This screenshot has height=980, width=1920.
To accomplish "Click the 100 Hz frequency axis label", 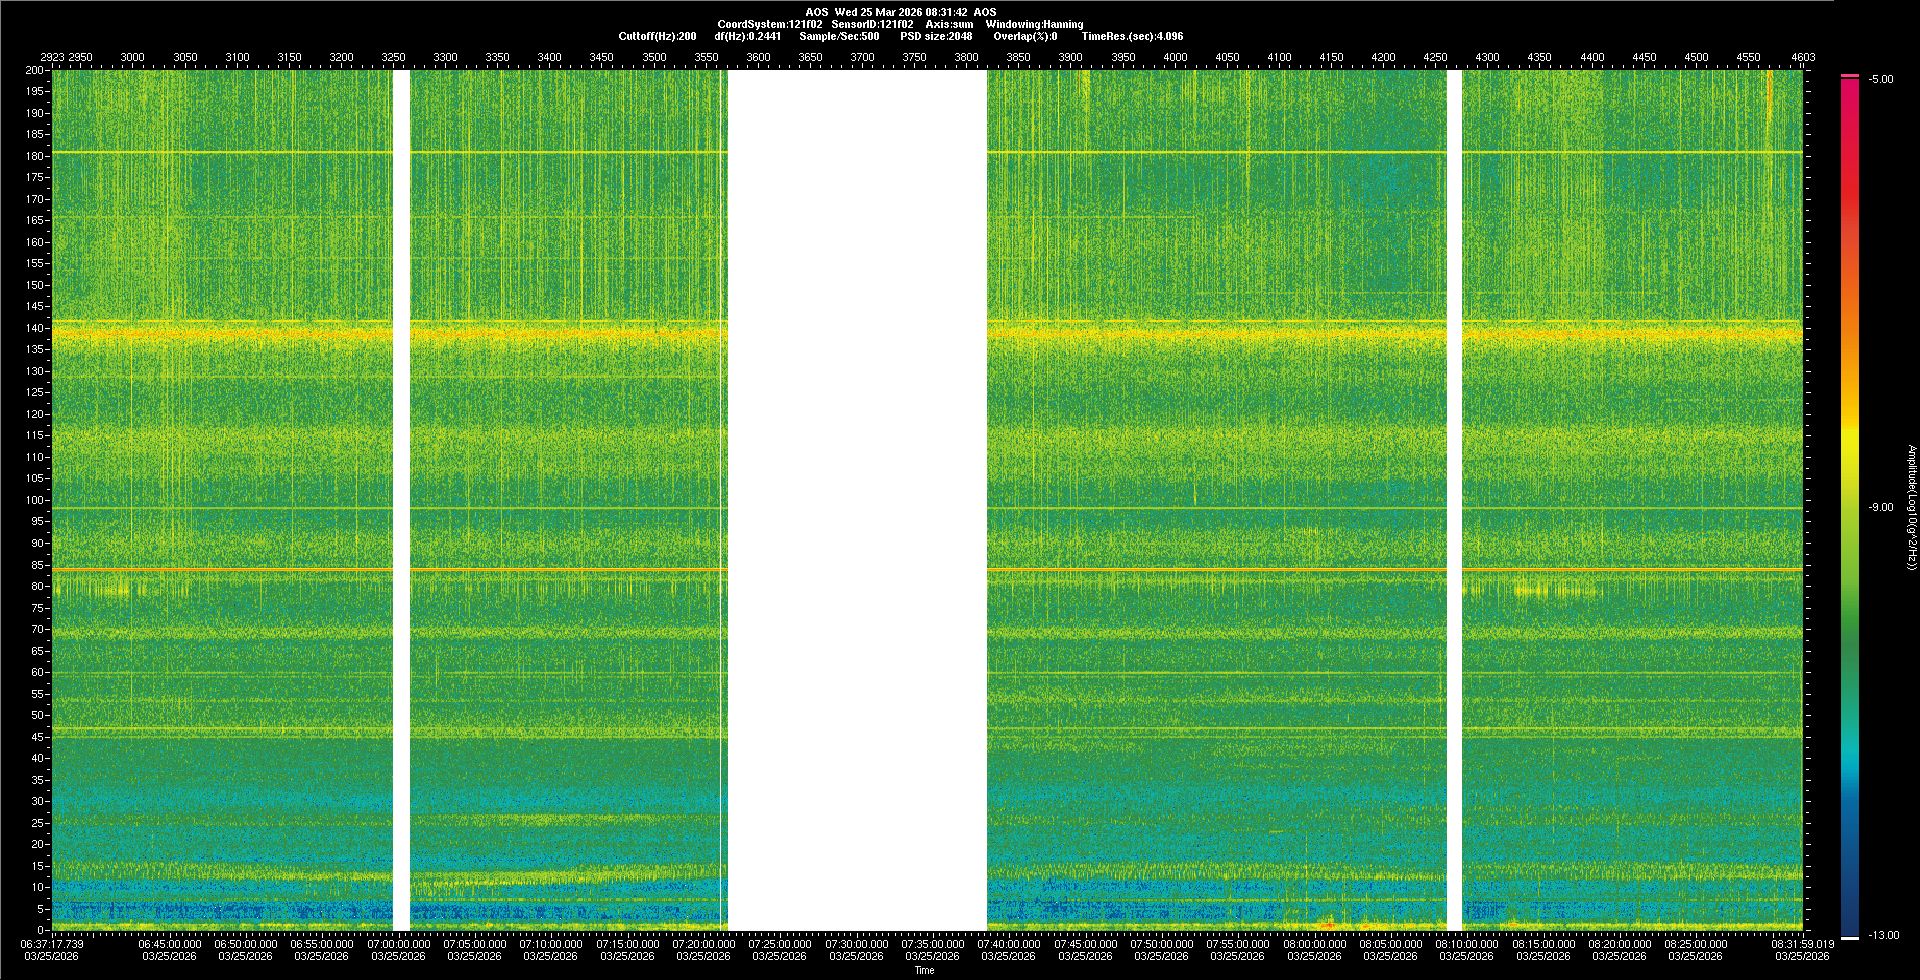I will [x=35, y=500].
